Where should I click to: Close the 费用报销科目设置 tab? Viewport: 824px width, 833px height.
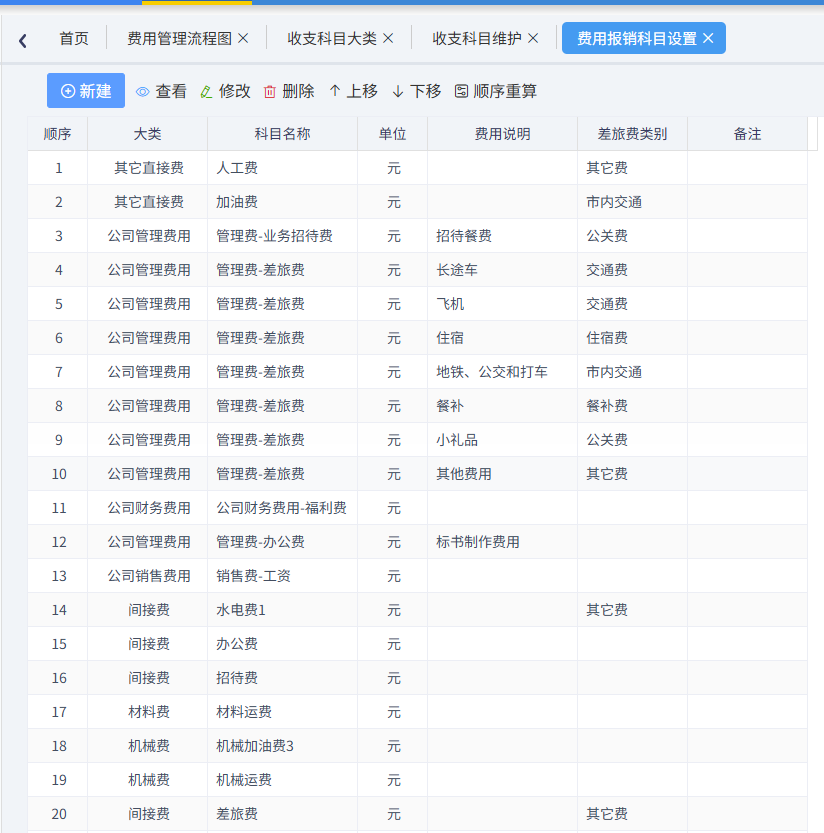coord(708,38)
